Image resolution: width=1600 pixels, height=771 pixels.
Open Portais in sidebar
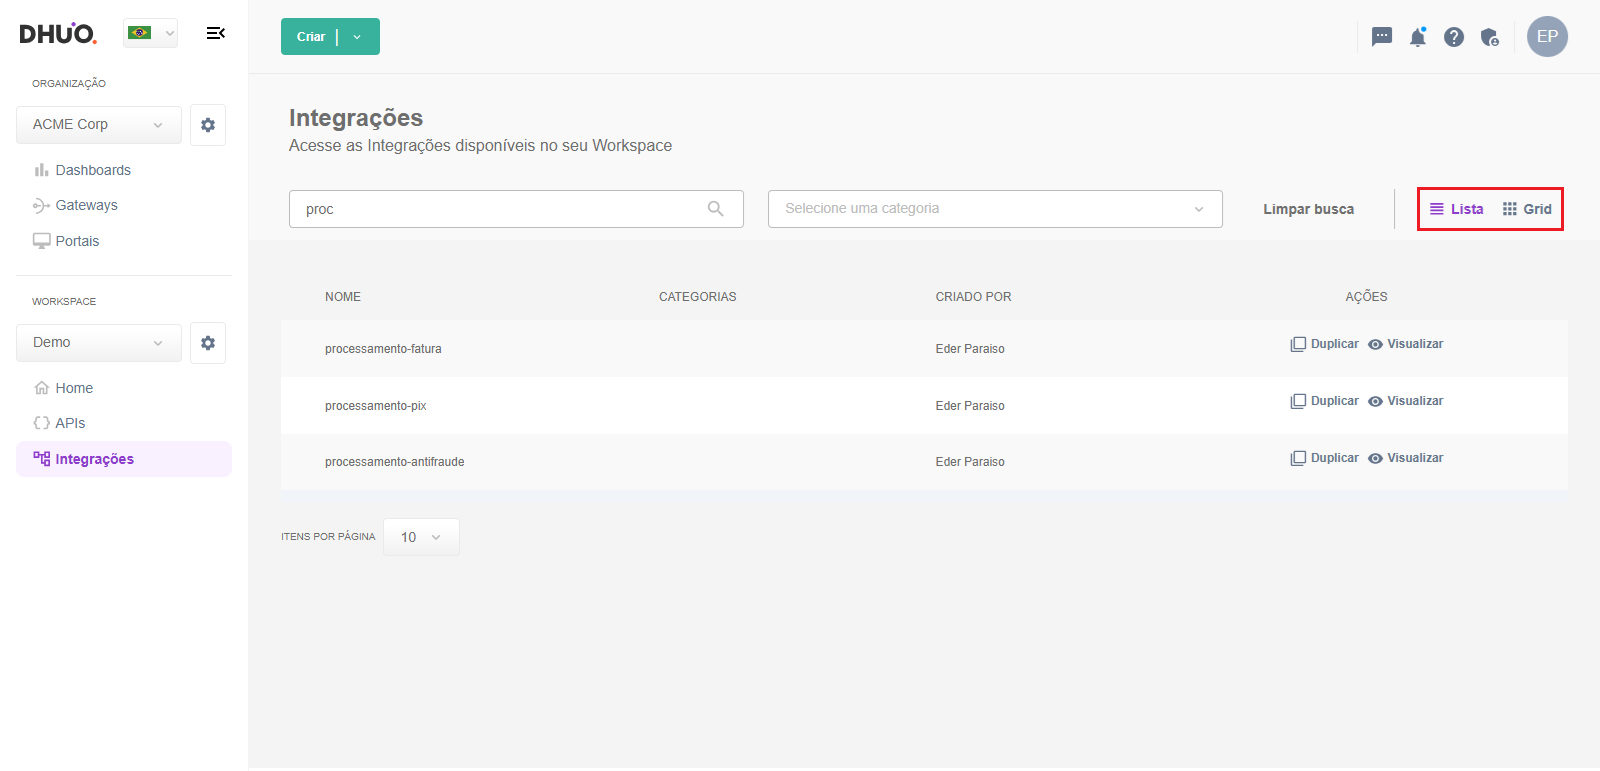[x=67, y=241]
